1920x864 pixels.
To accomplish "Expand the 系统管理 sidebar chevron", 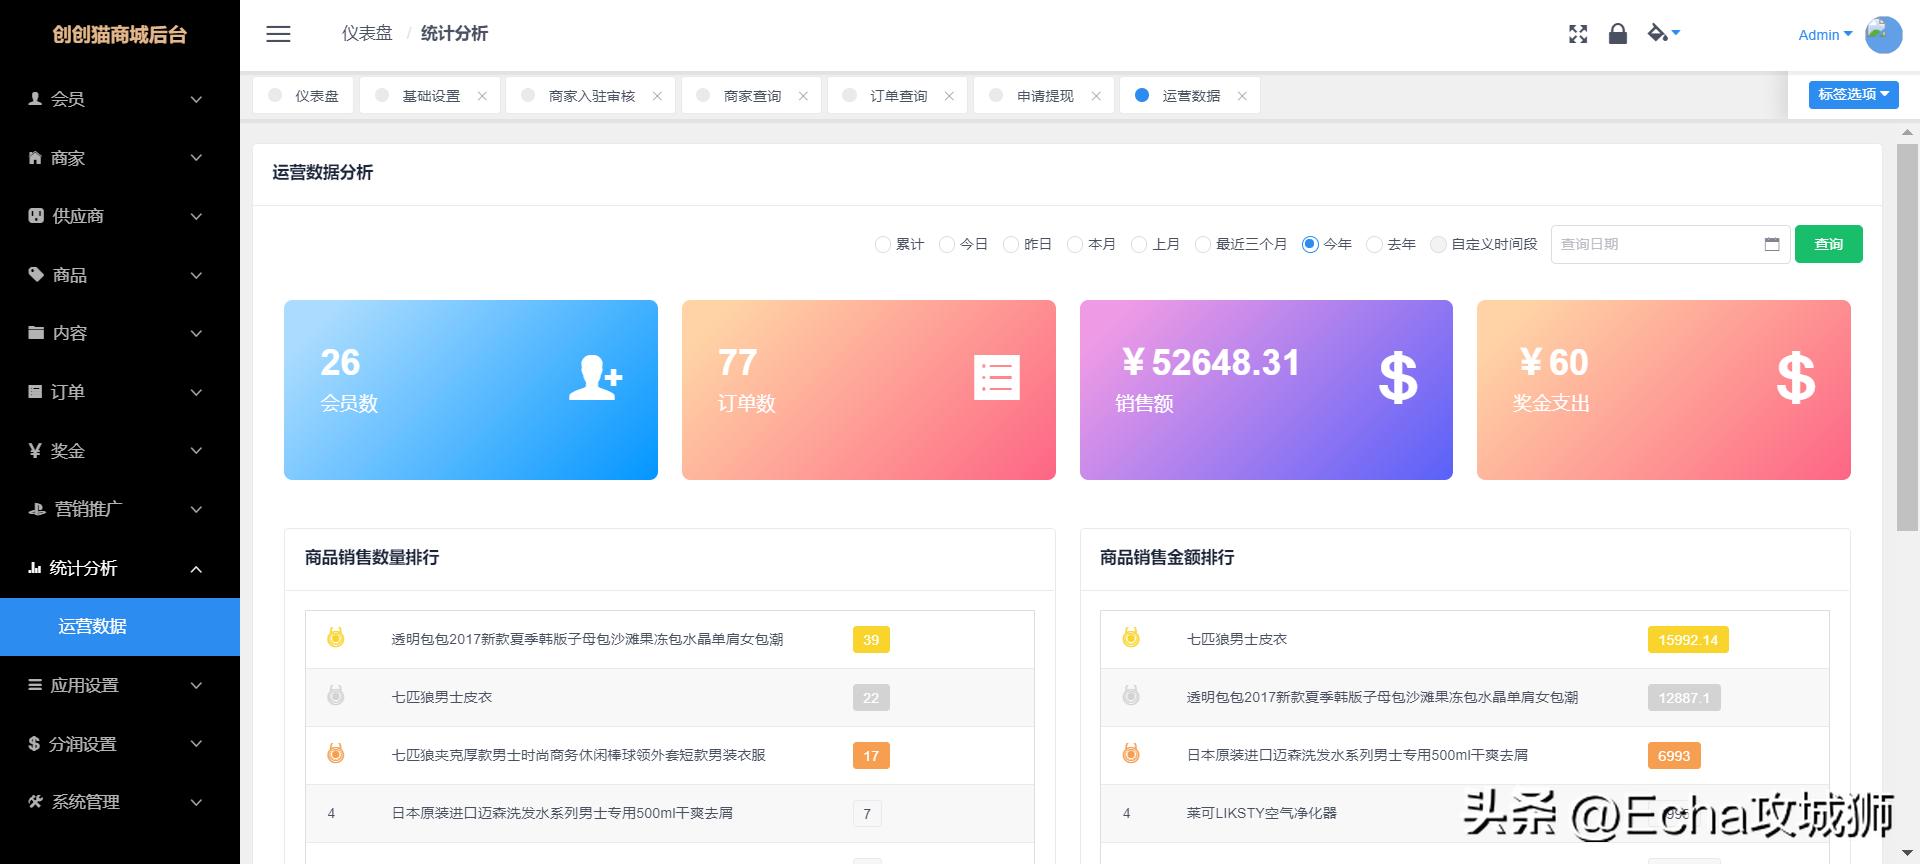I will 196,802.
